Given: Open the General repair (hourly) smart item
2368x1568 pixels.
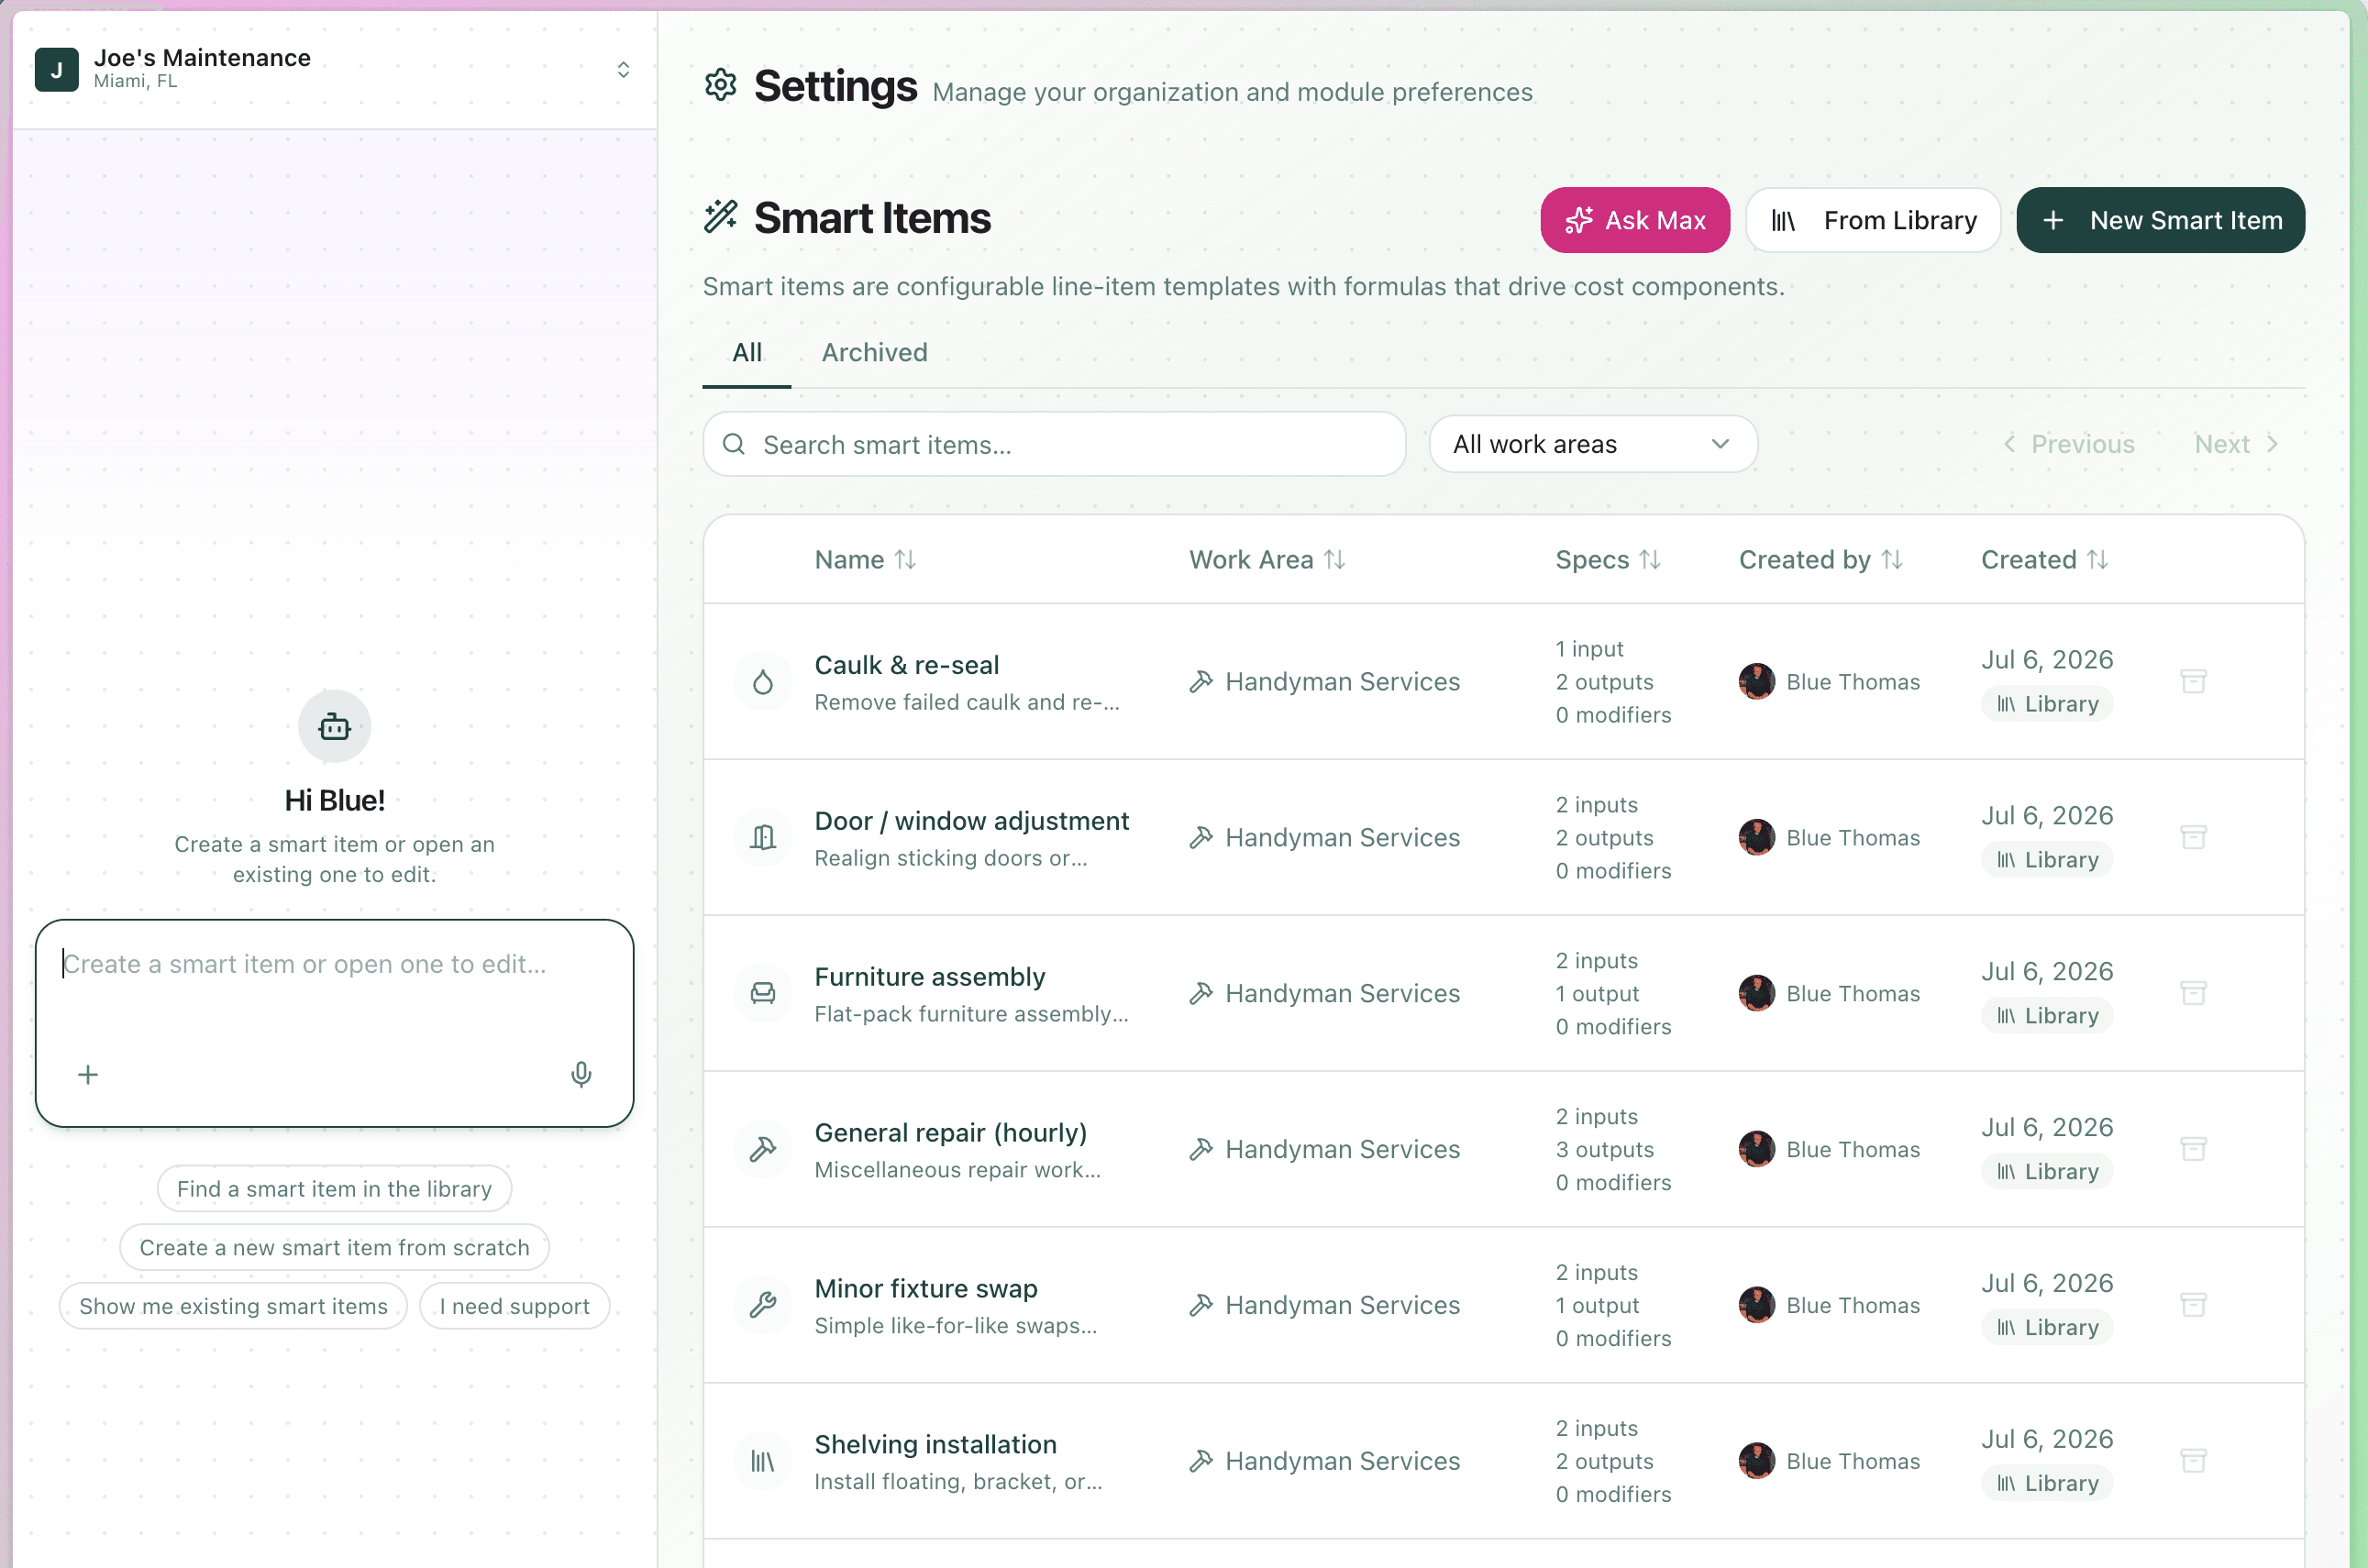Looking at the screenshot, I should point(950,1133).
